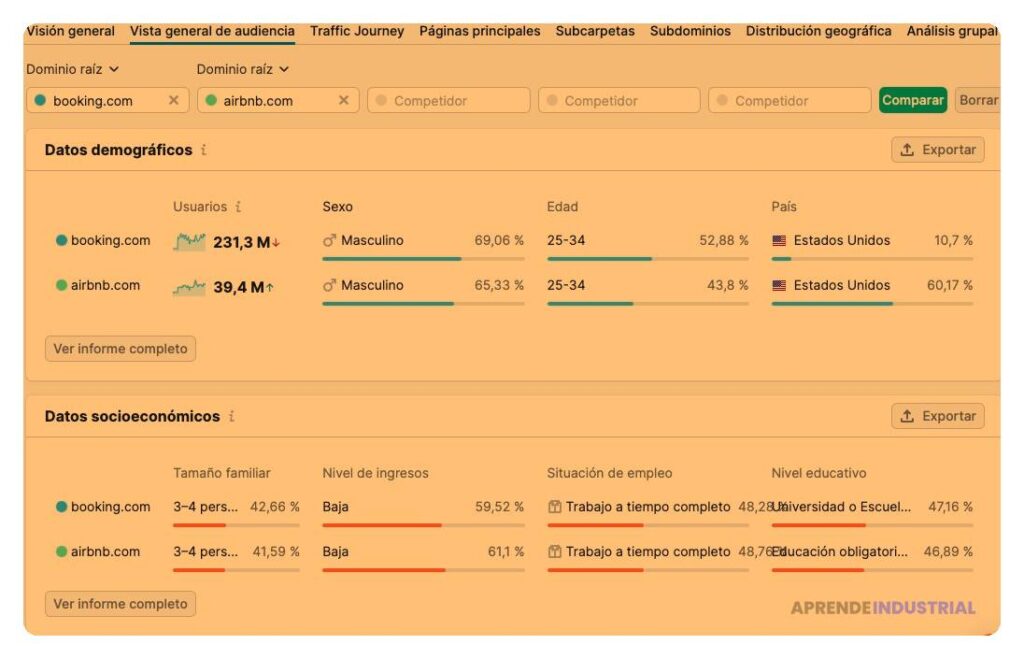Click info icon next to Datos demográficos
Screen dimensions: 1024x659
point(204,150)
